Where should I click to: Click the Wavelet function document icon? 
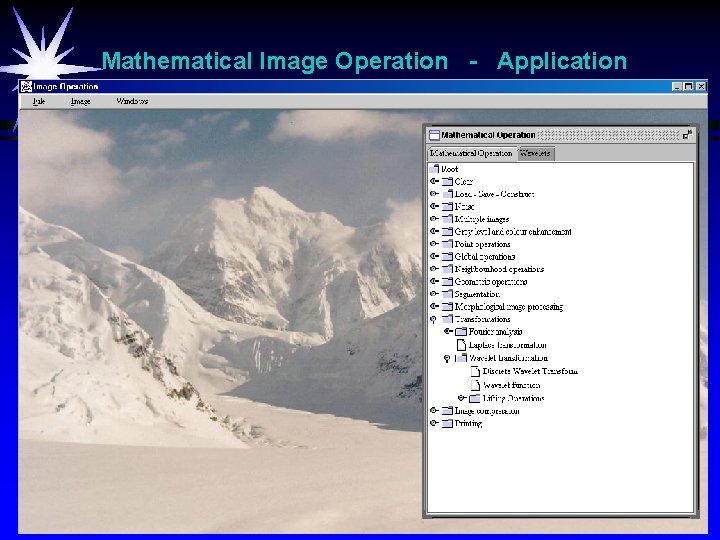pos(476,385)
